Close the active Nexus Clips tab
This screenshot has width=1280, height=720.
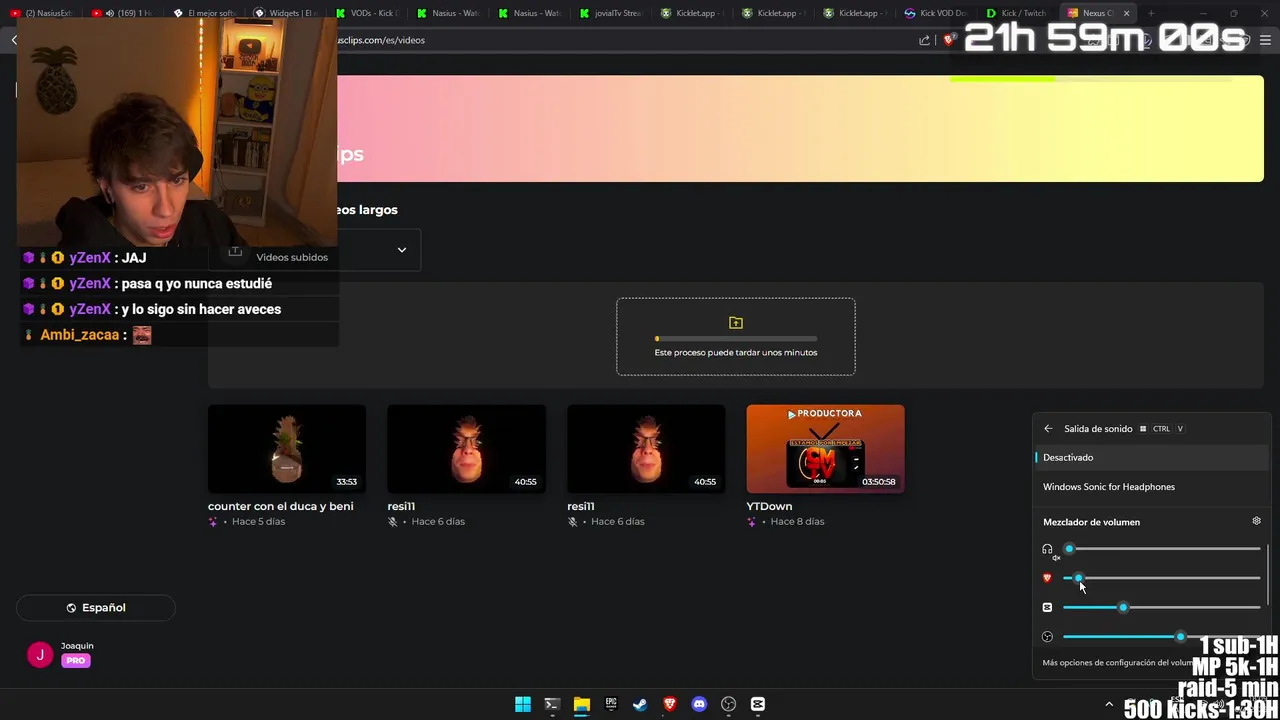coord(1126,13)
